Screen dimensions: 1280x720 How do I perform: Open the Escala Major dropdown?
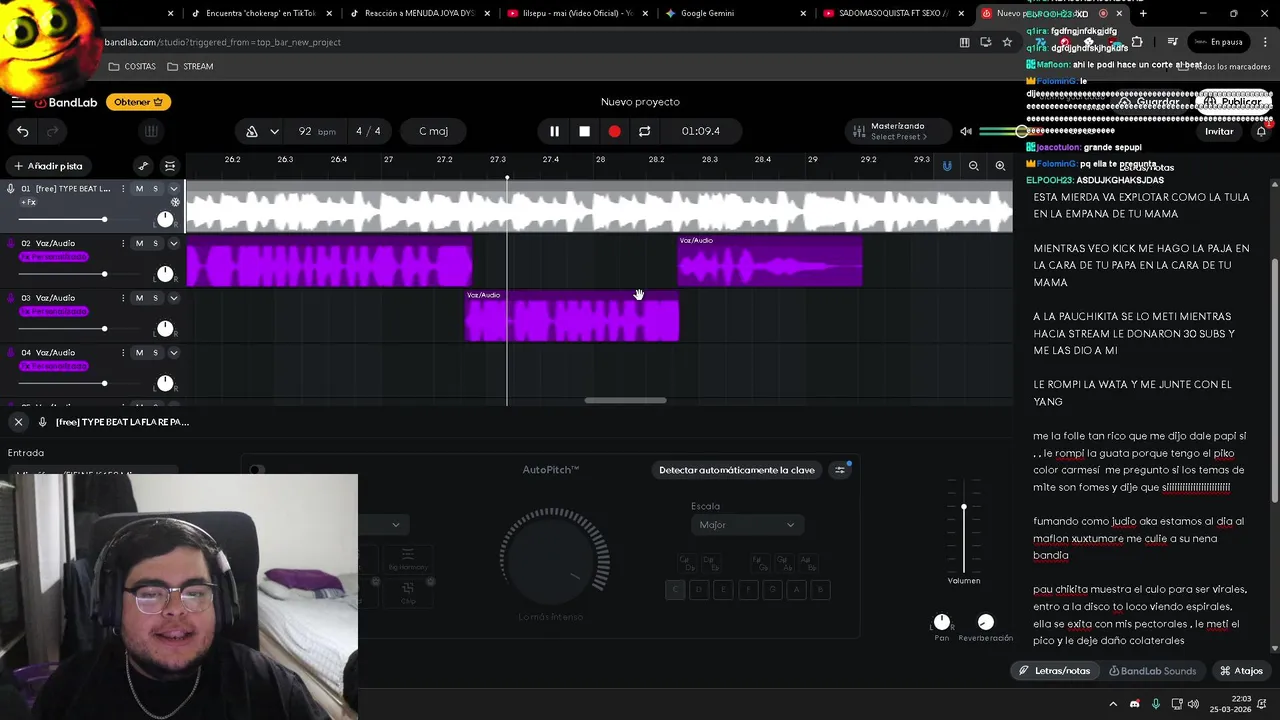coord(747,525)
